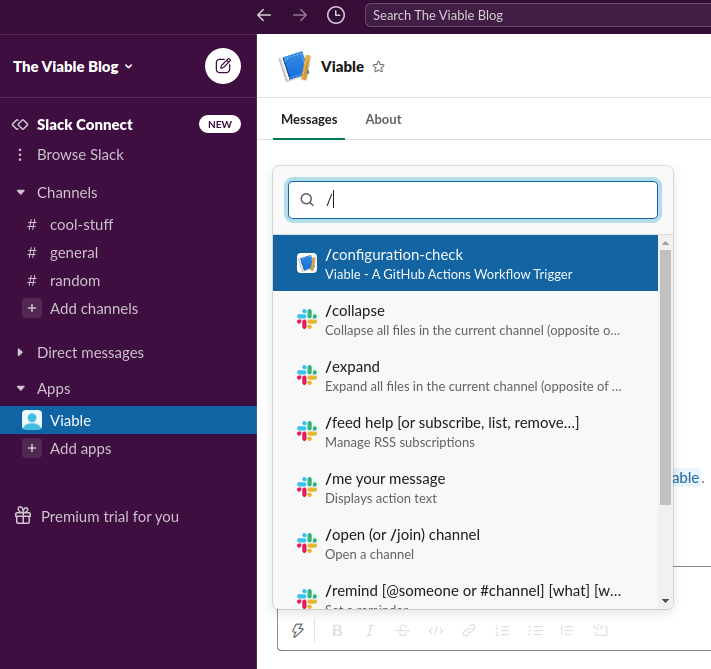
Task: Expand the Direct messages section
Action: (19, 352)
